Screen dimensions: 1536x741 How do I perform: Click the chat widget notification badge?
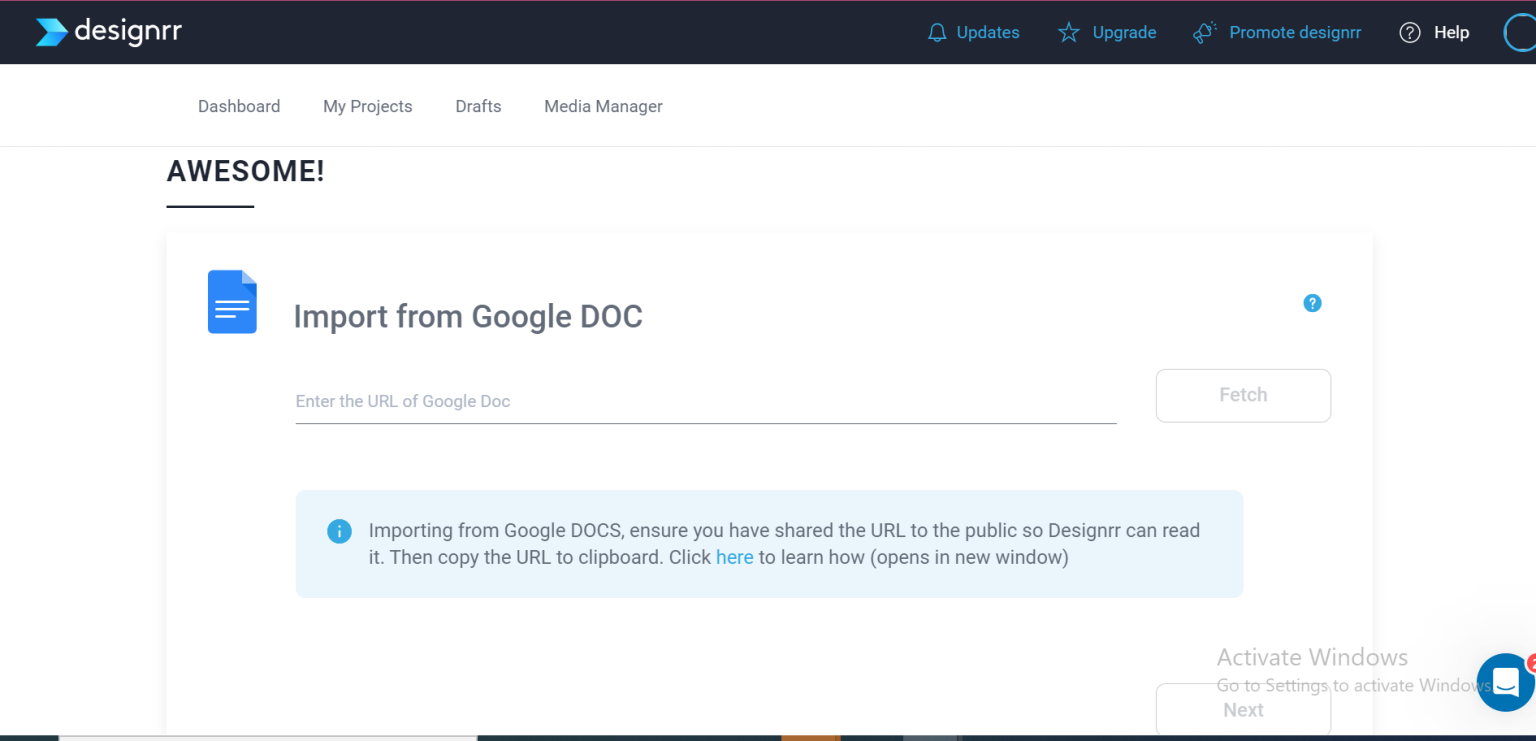coord(1532,661)
